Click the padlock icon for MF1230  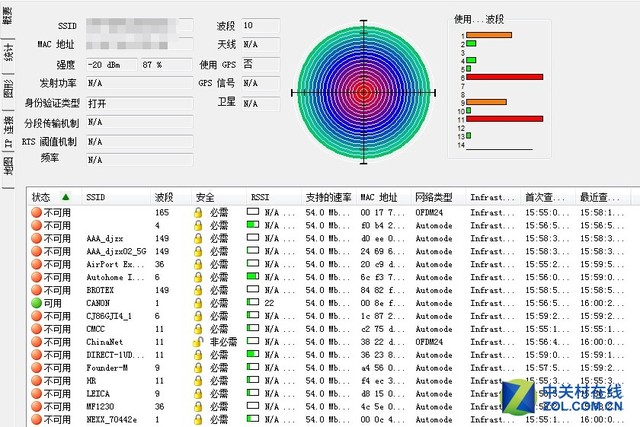(x=198, y=407)
